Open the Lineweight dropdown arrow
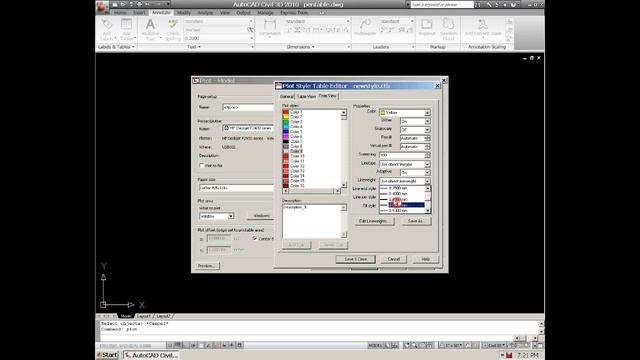Viewport: 640px width, 360px height. (x=427, y=181)
